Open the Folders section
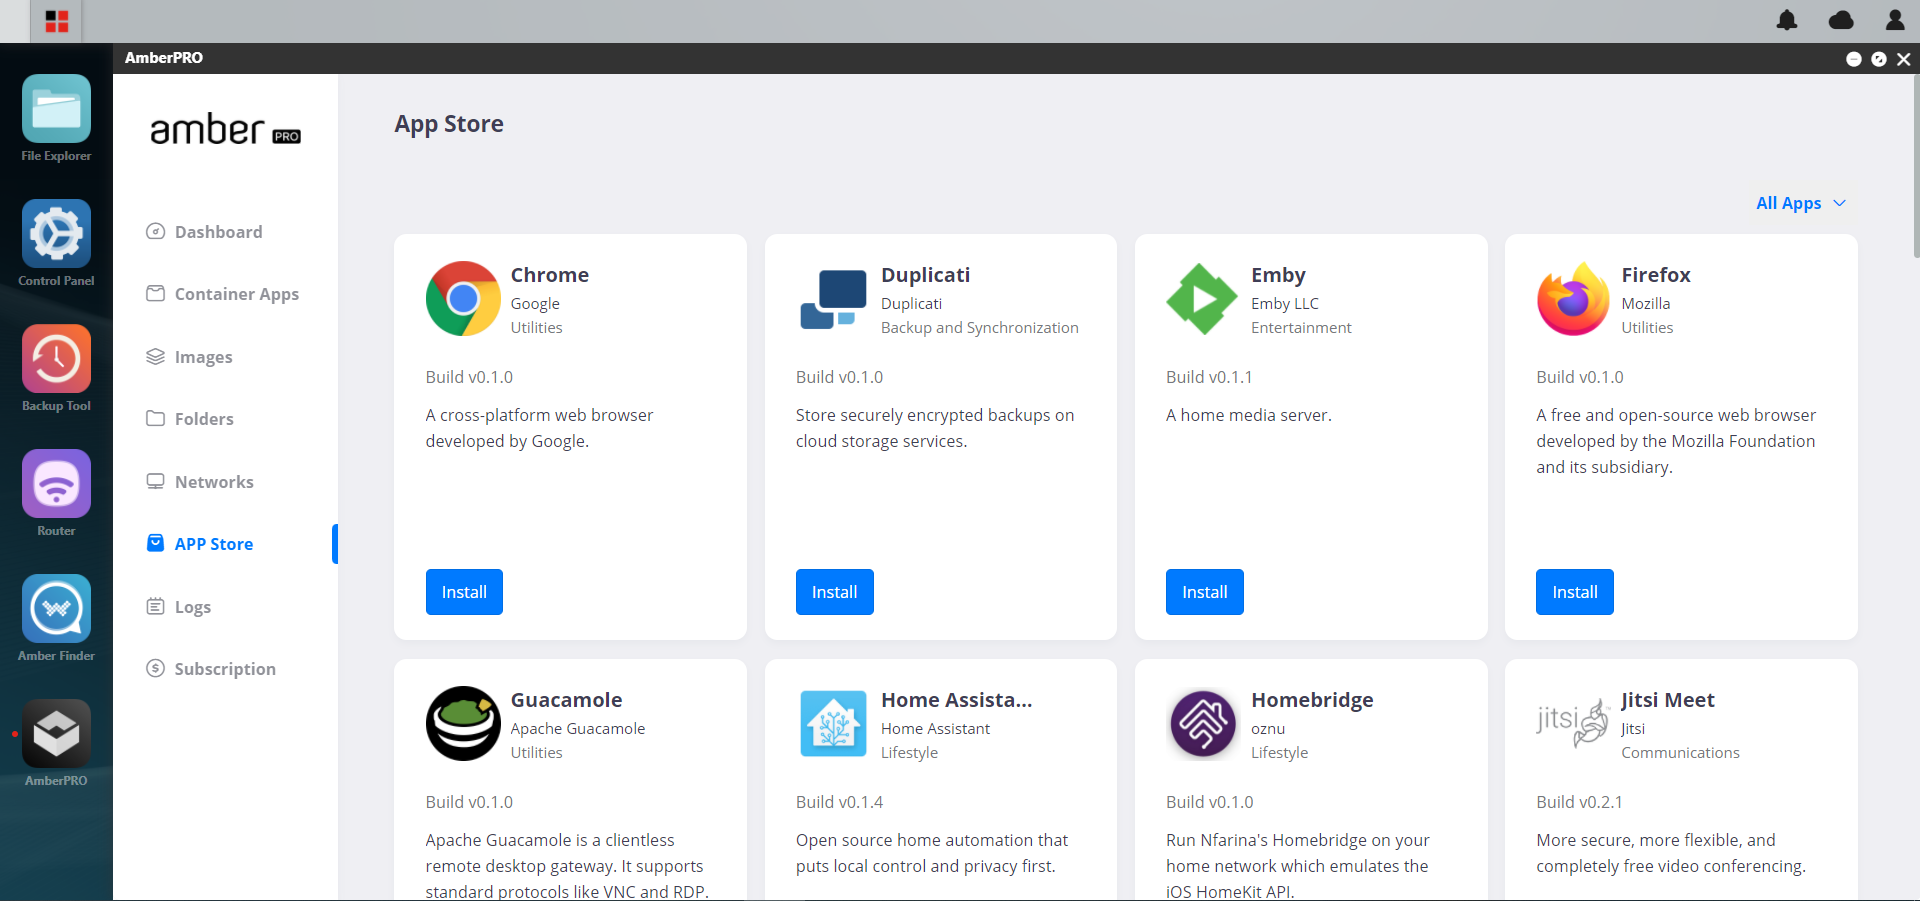The width and height of the screenshot is (1920, 901). coord(204,419)
